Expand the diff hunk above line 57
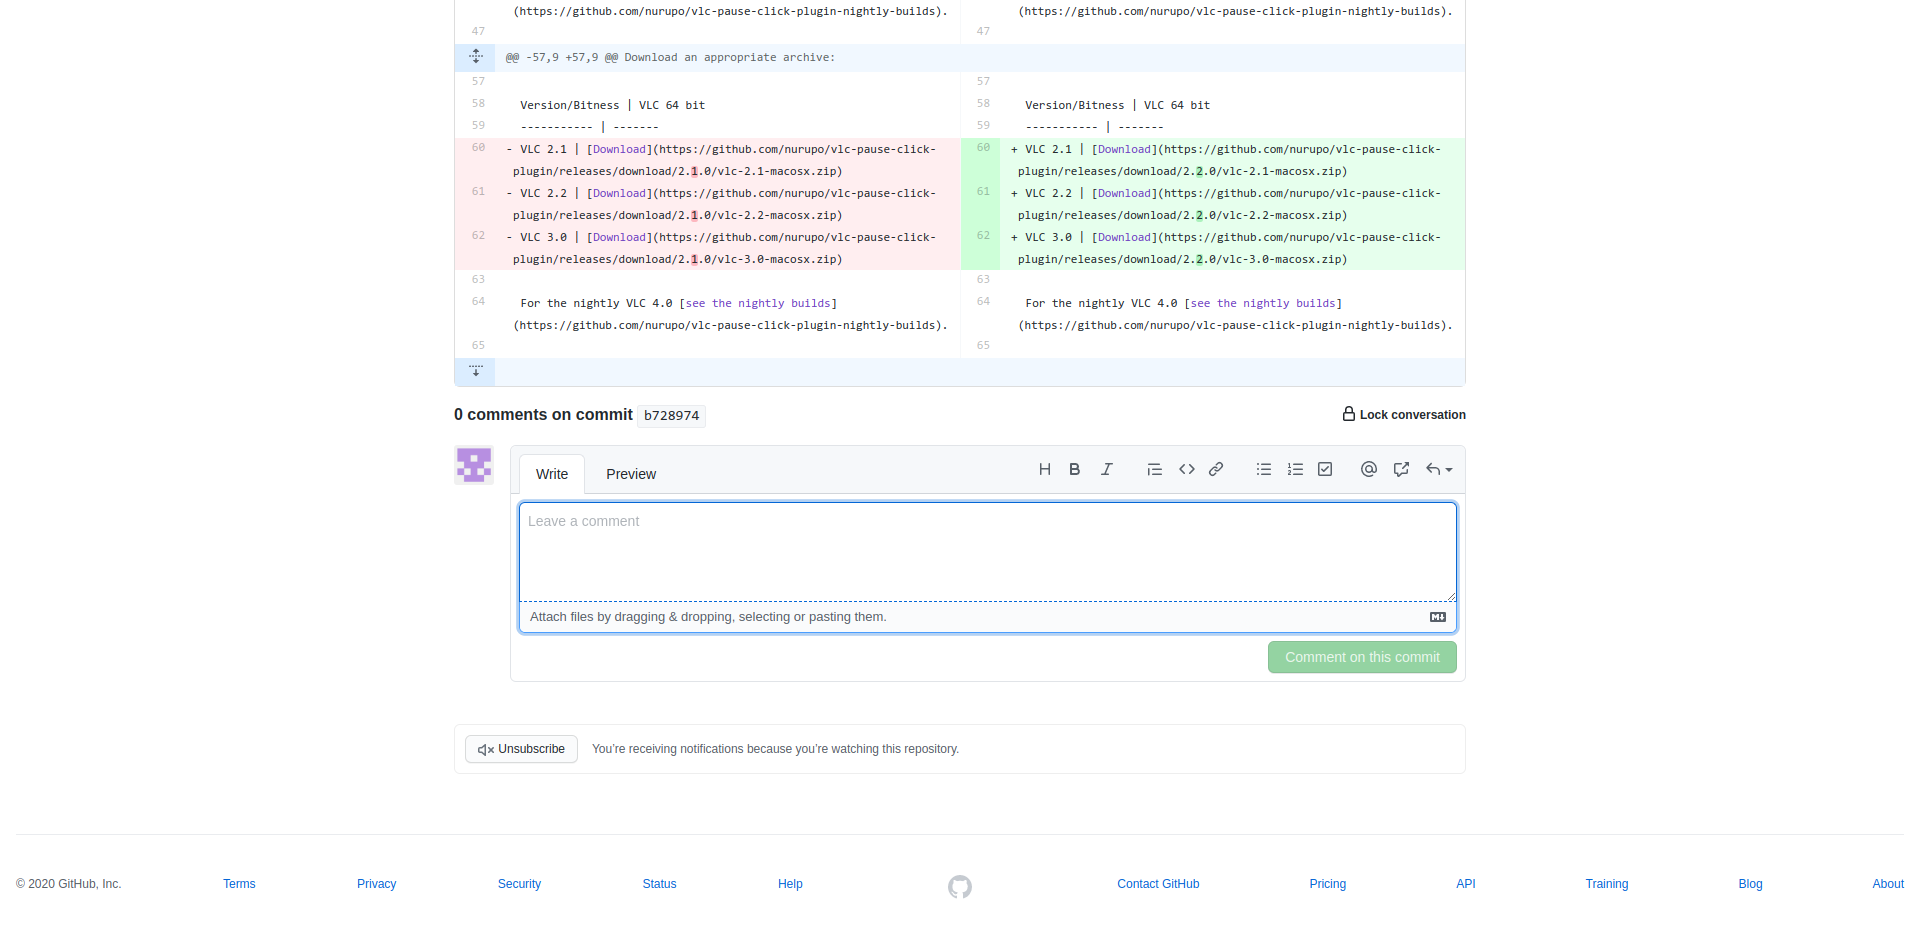The image size is (1920, 950). [x=476, y=57]
